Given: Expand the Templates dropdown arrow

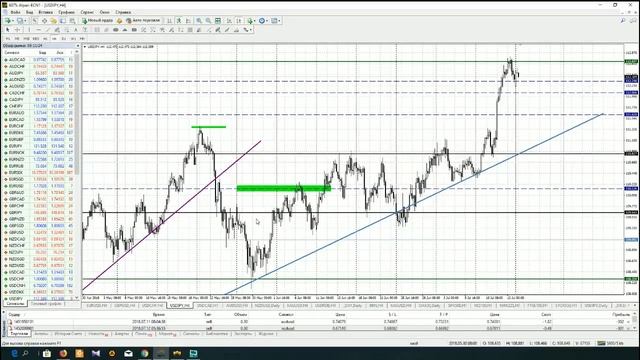Looking at the screenshot, I should coord(280,20).
